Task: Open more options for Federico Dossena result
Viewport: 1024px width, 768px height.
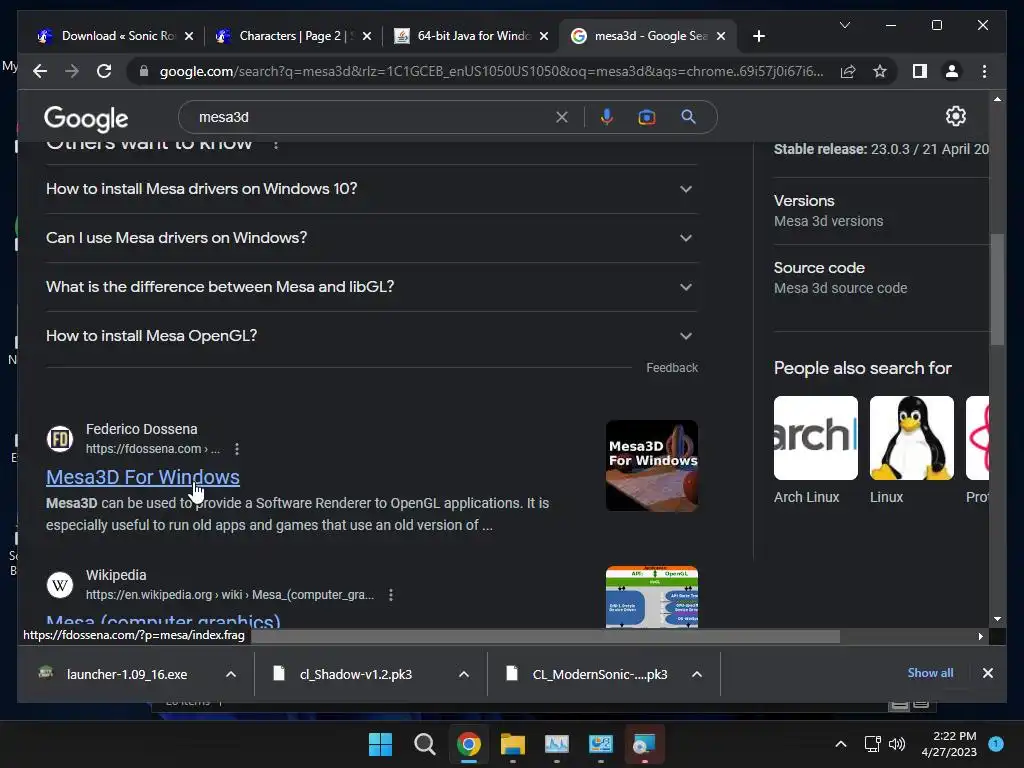Action: click(237, 449)
